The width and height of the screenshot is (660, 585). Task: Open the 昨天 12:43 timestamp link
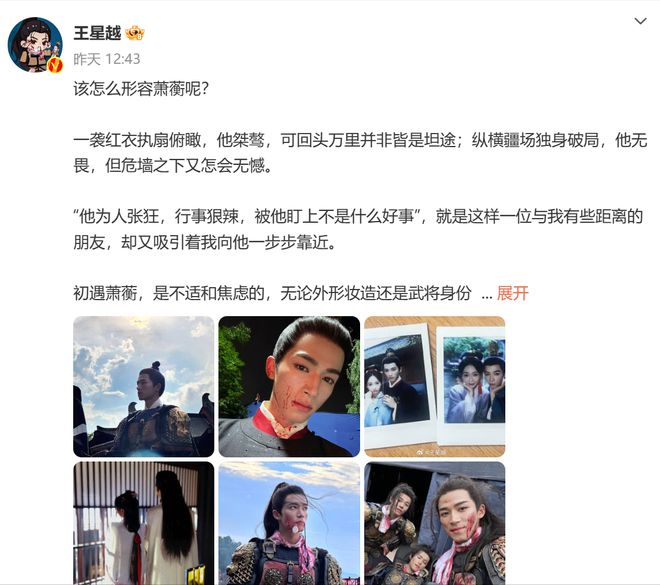pyautogui.click(x=107, y=59)
